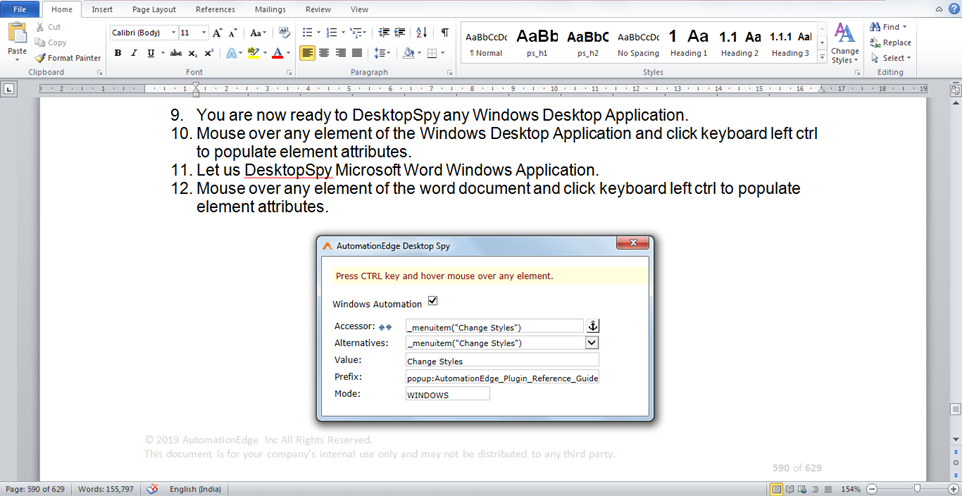
Task: Click the zoom slider handle
Action: (916, 489)
